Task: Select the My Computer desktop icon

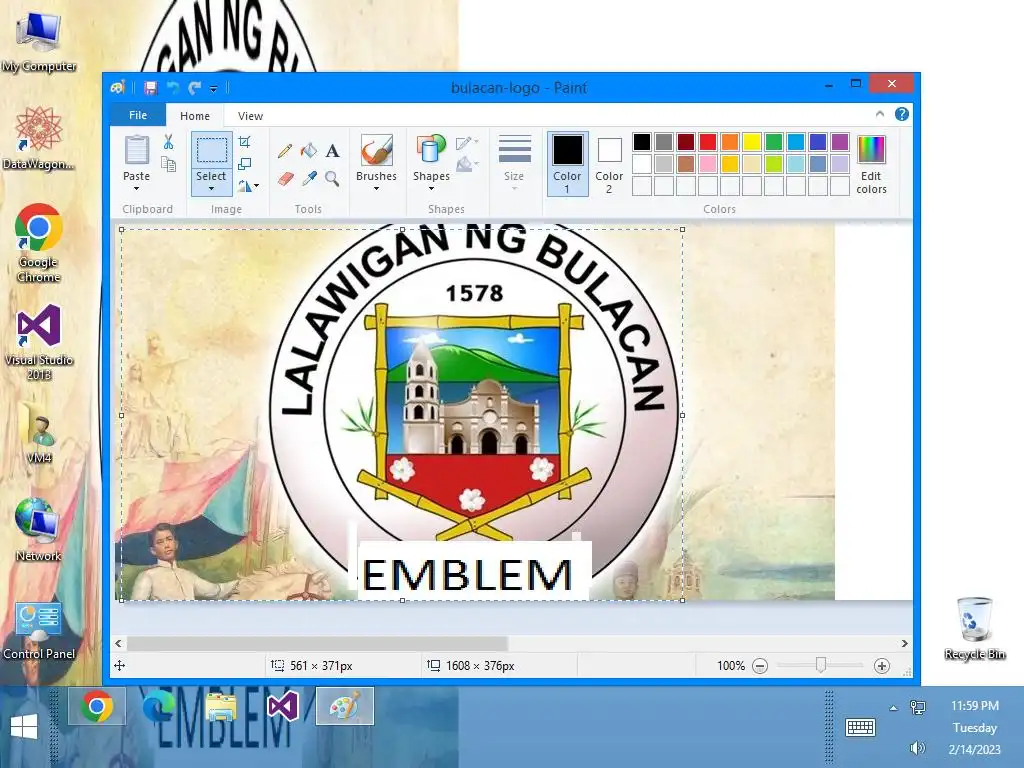Action: pyautogui.click(x=39, y=42)
